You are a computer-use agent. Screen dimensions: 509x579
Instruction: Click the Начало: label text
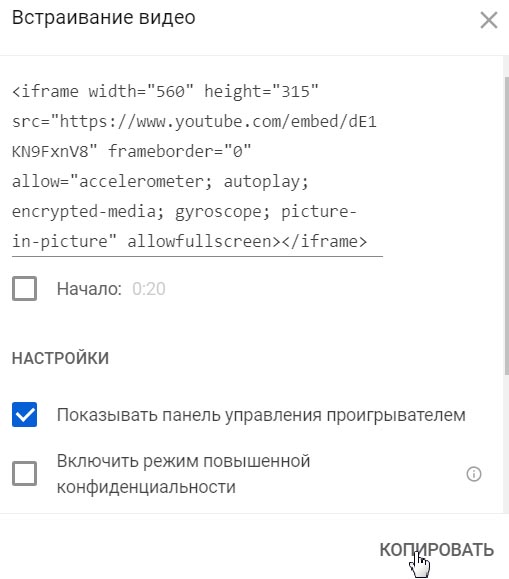click(89, 289)
